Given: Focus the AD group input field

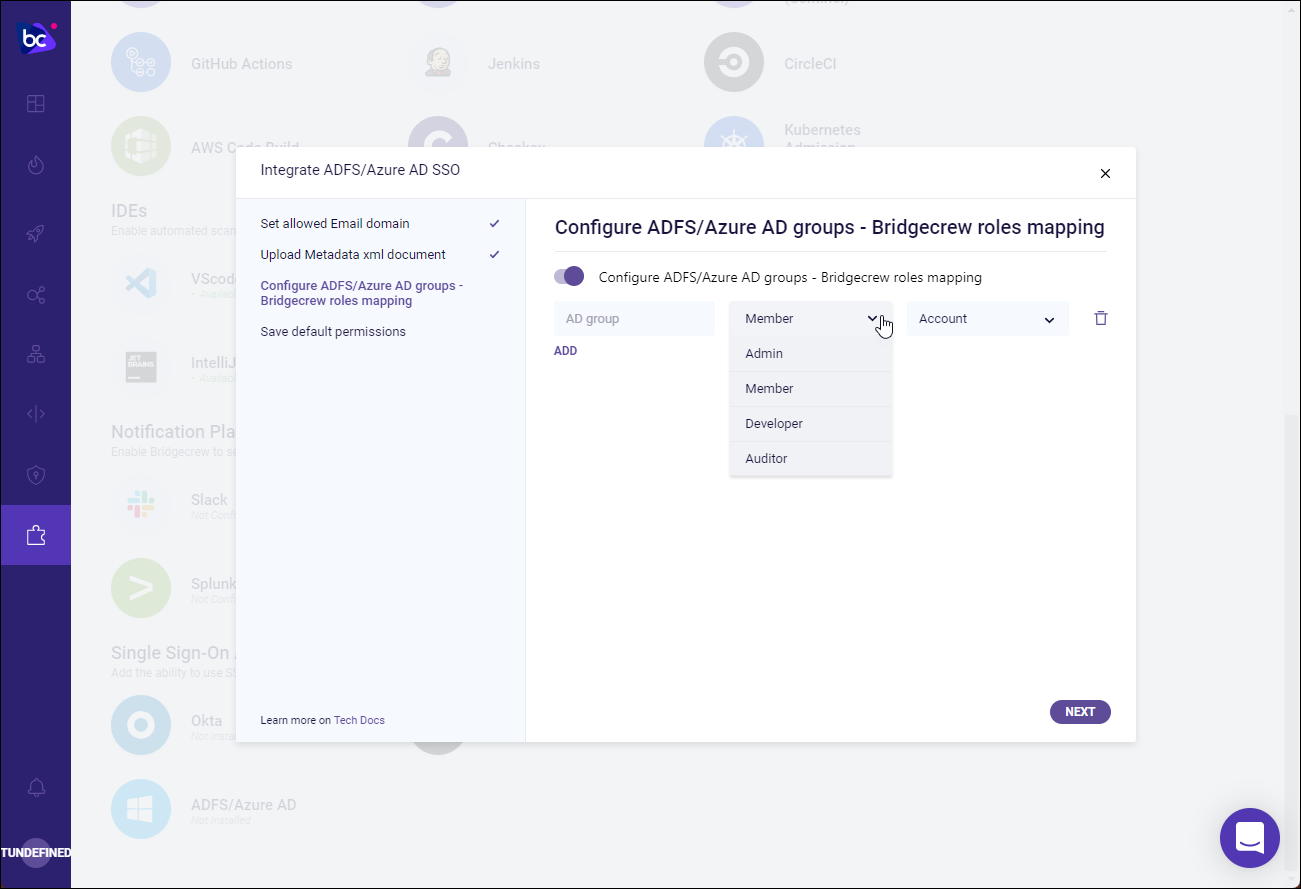Looking at the screenshot, I should (x=634, y=318).
